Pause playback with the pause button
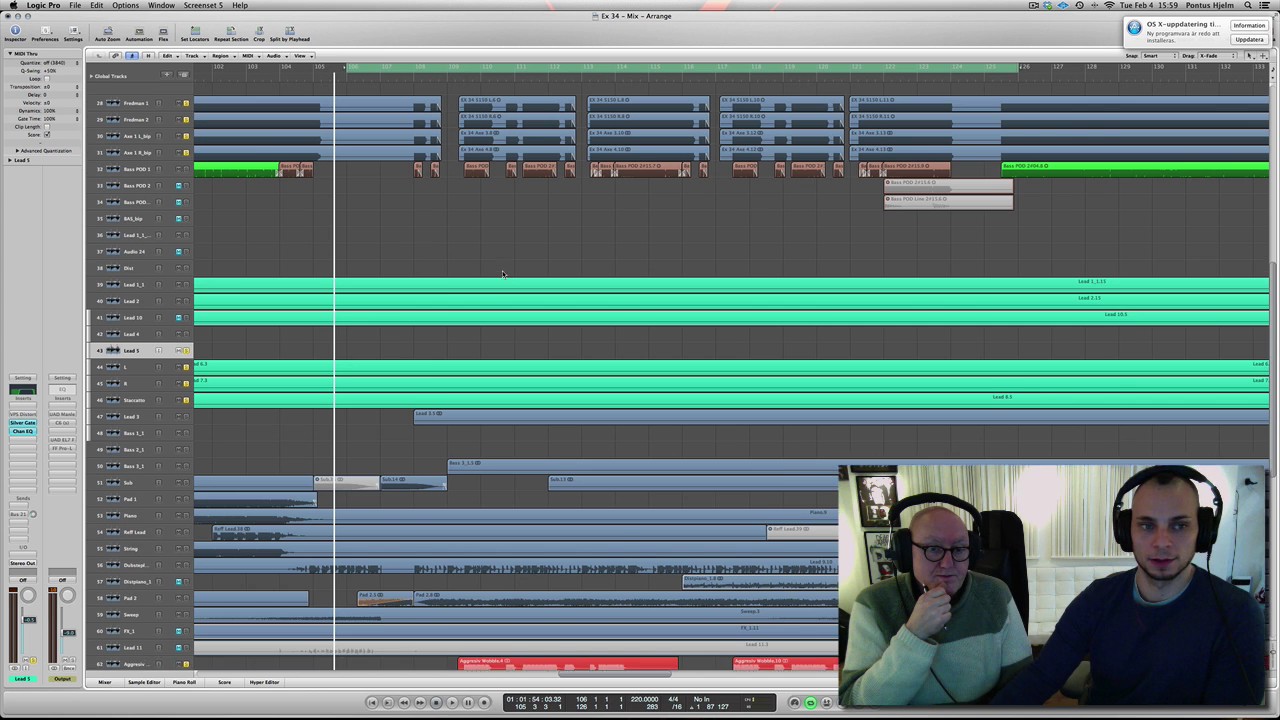 (x=468, y=702)
